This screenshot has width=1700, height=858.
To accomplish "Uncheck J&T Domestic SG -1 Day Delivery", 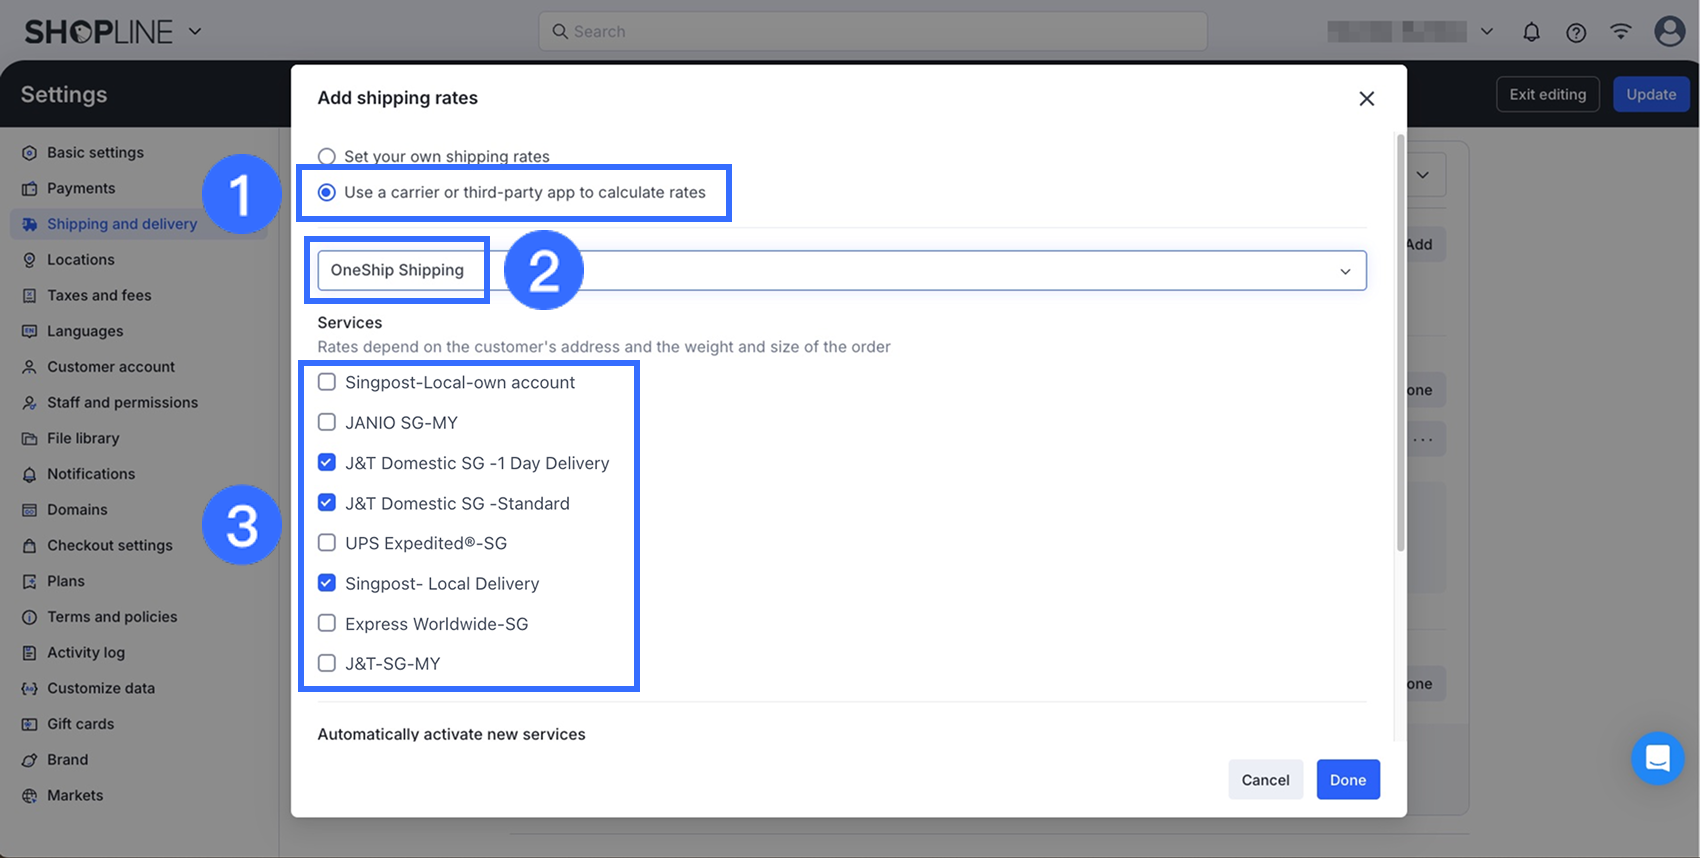I will 326,462.
